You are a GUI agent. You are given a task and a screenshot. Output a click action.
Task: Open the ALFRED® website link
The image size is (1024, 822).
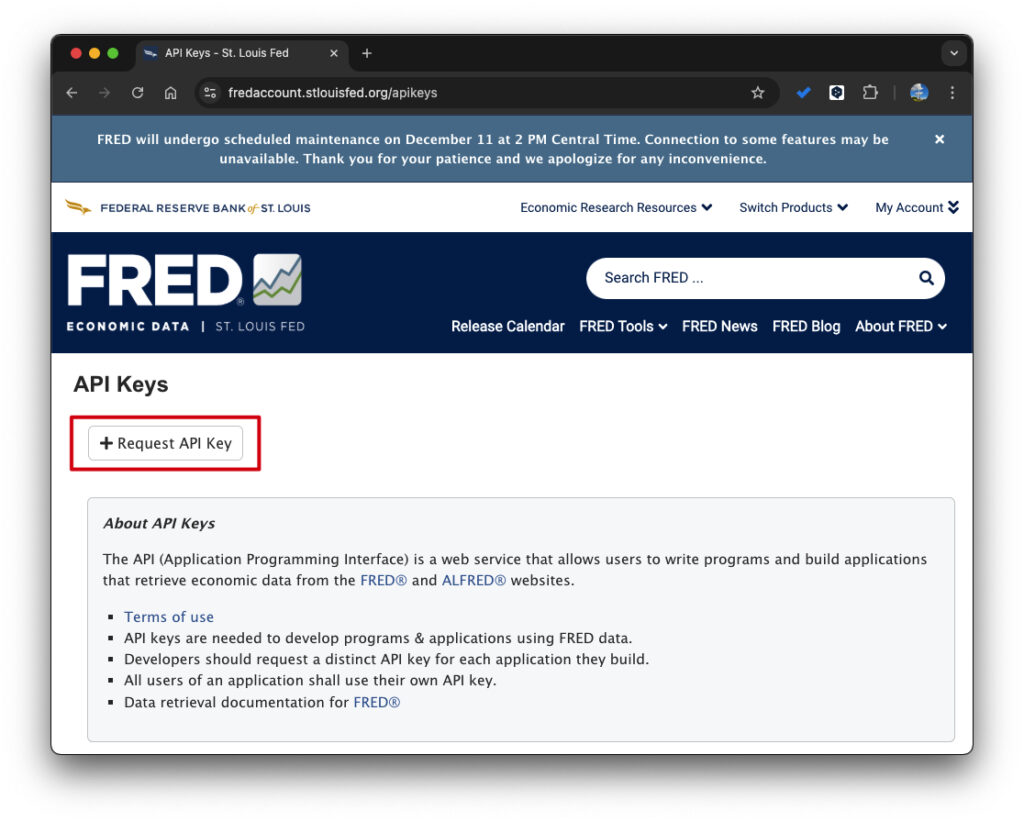473,580
